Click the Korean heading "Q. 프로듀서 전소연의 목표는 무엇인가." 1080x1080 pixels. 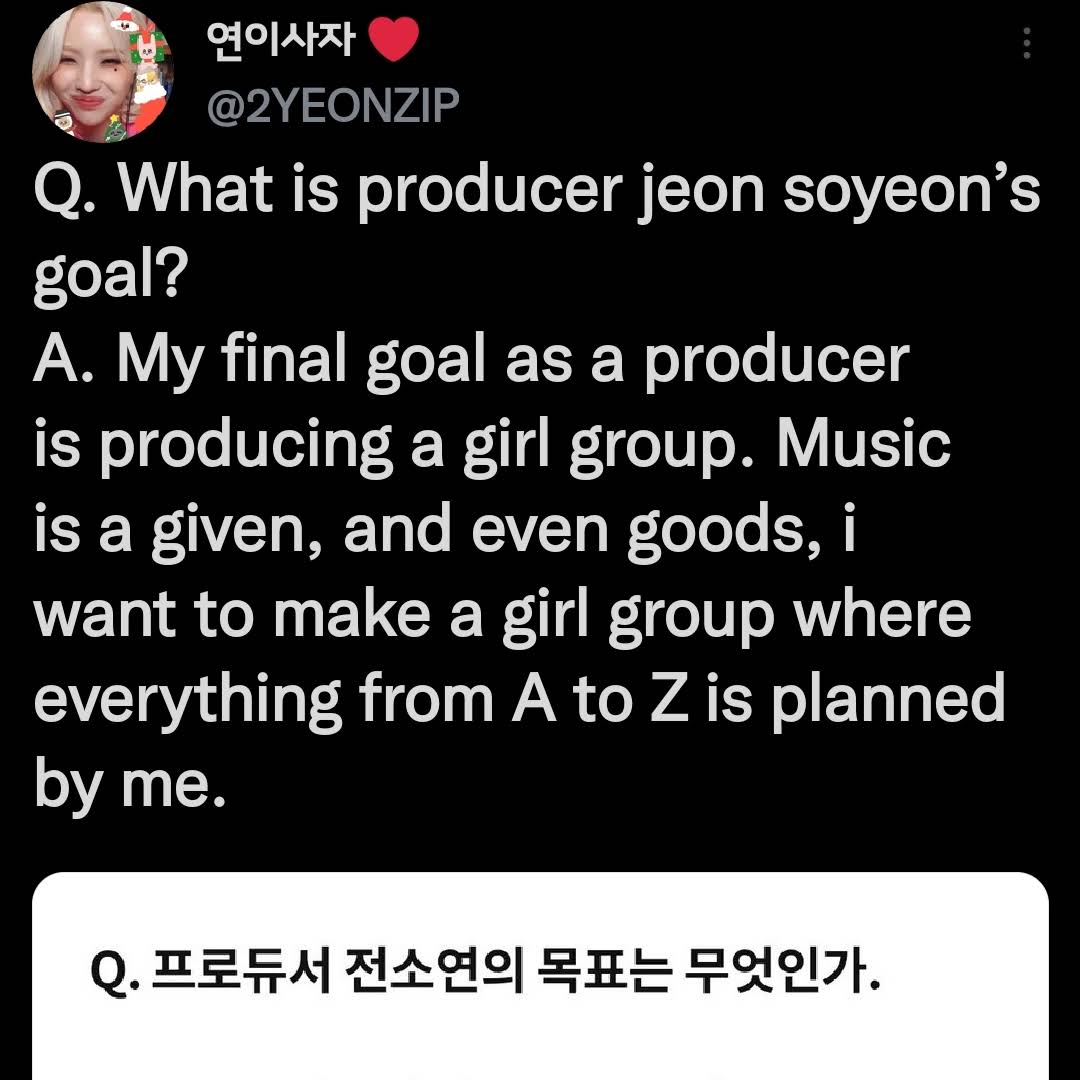484,968
